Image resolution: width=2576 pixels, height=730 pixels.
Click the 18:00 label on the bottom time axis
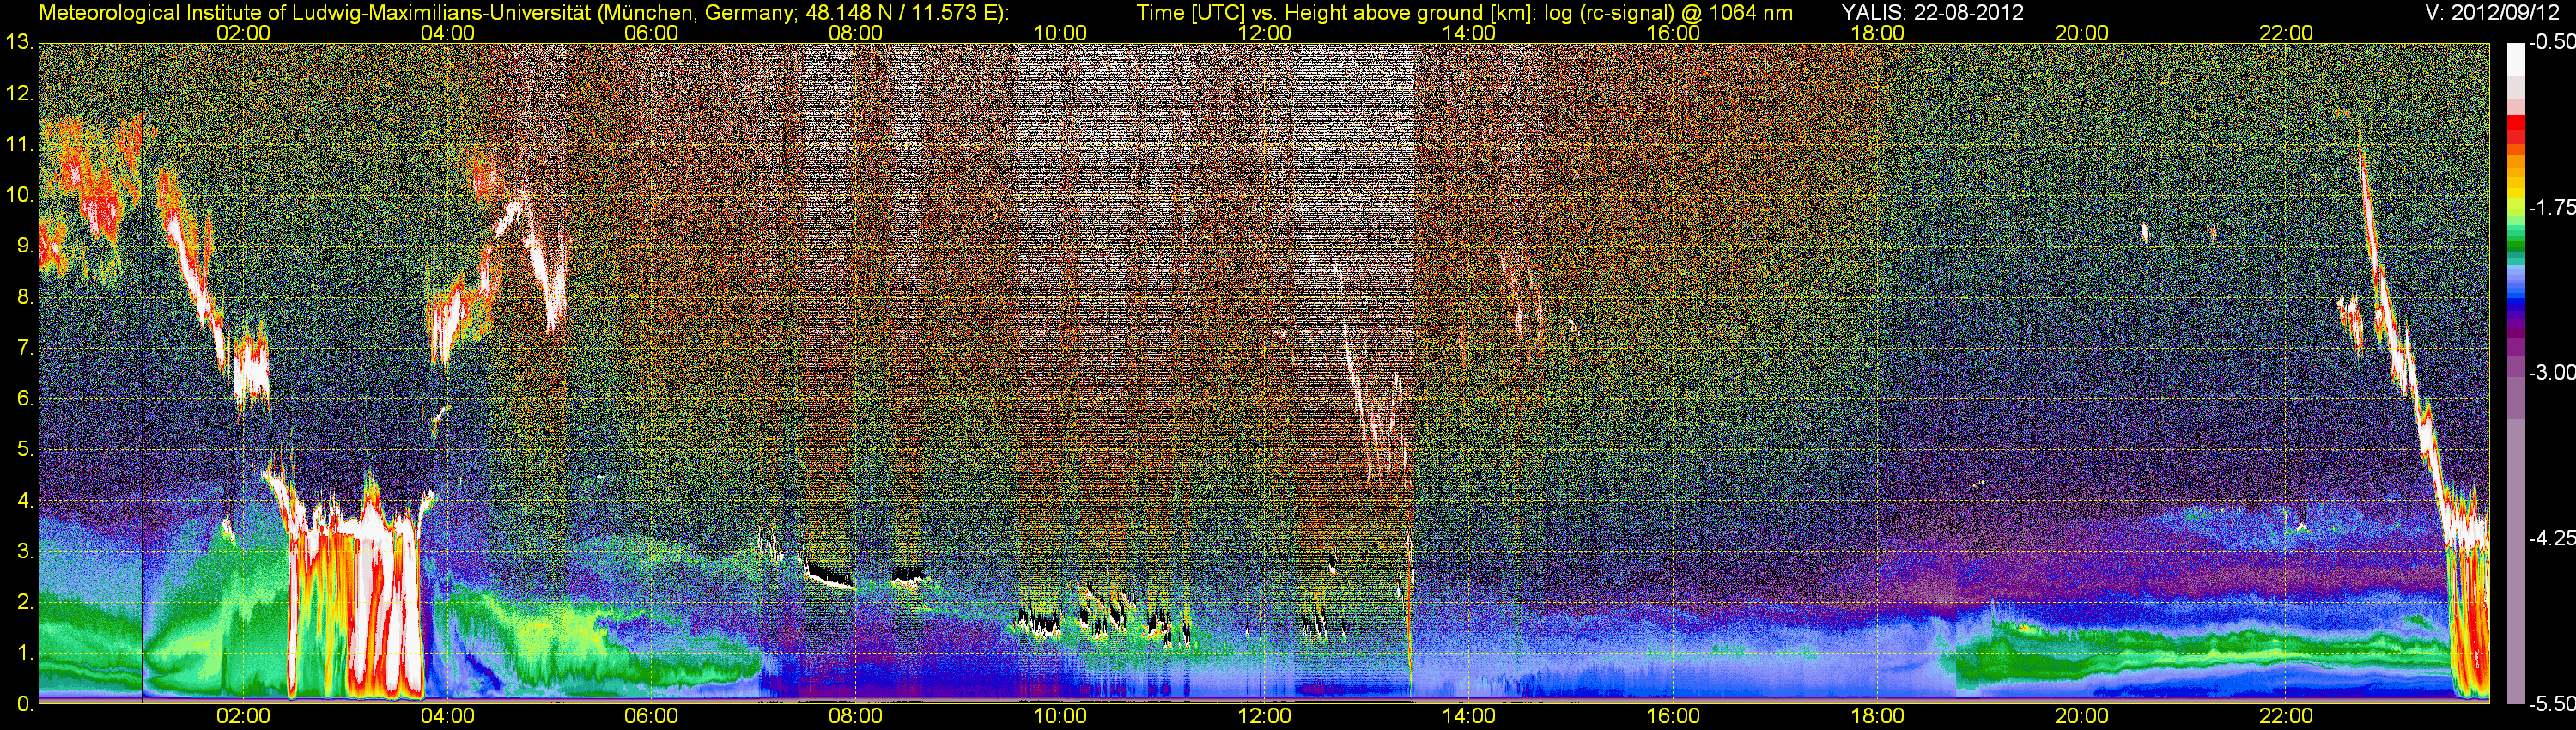(x=1877, y=716)
